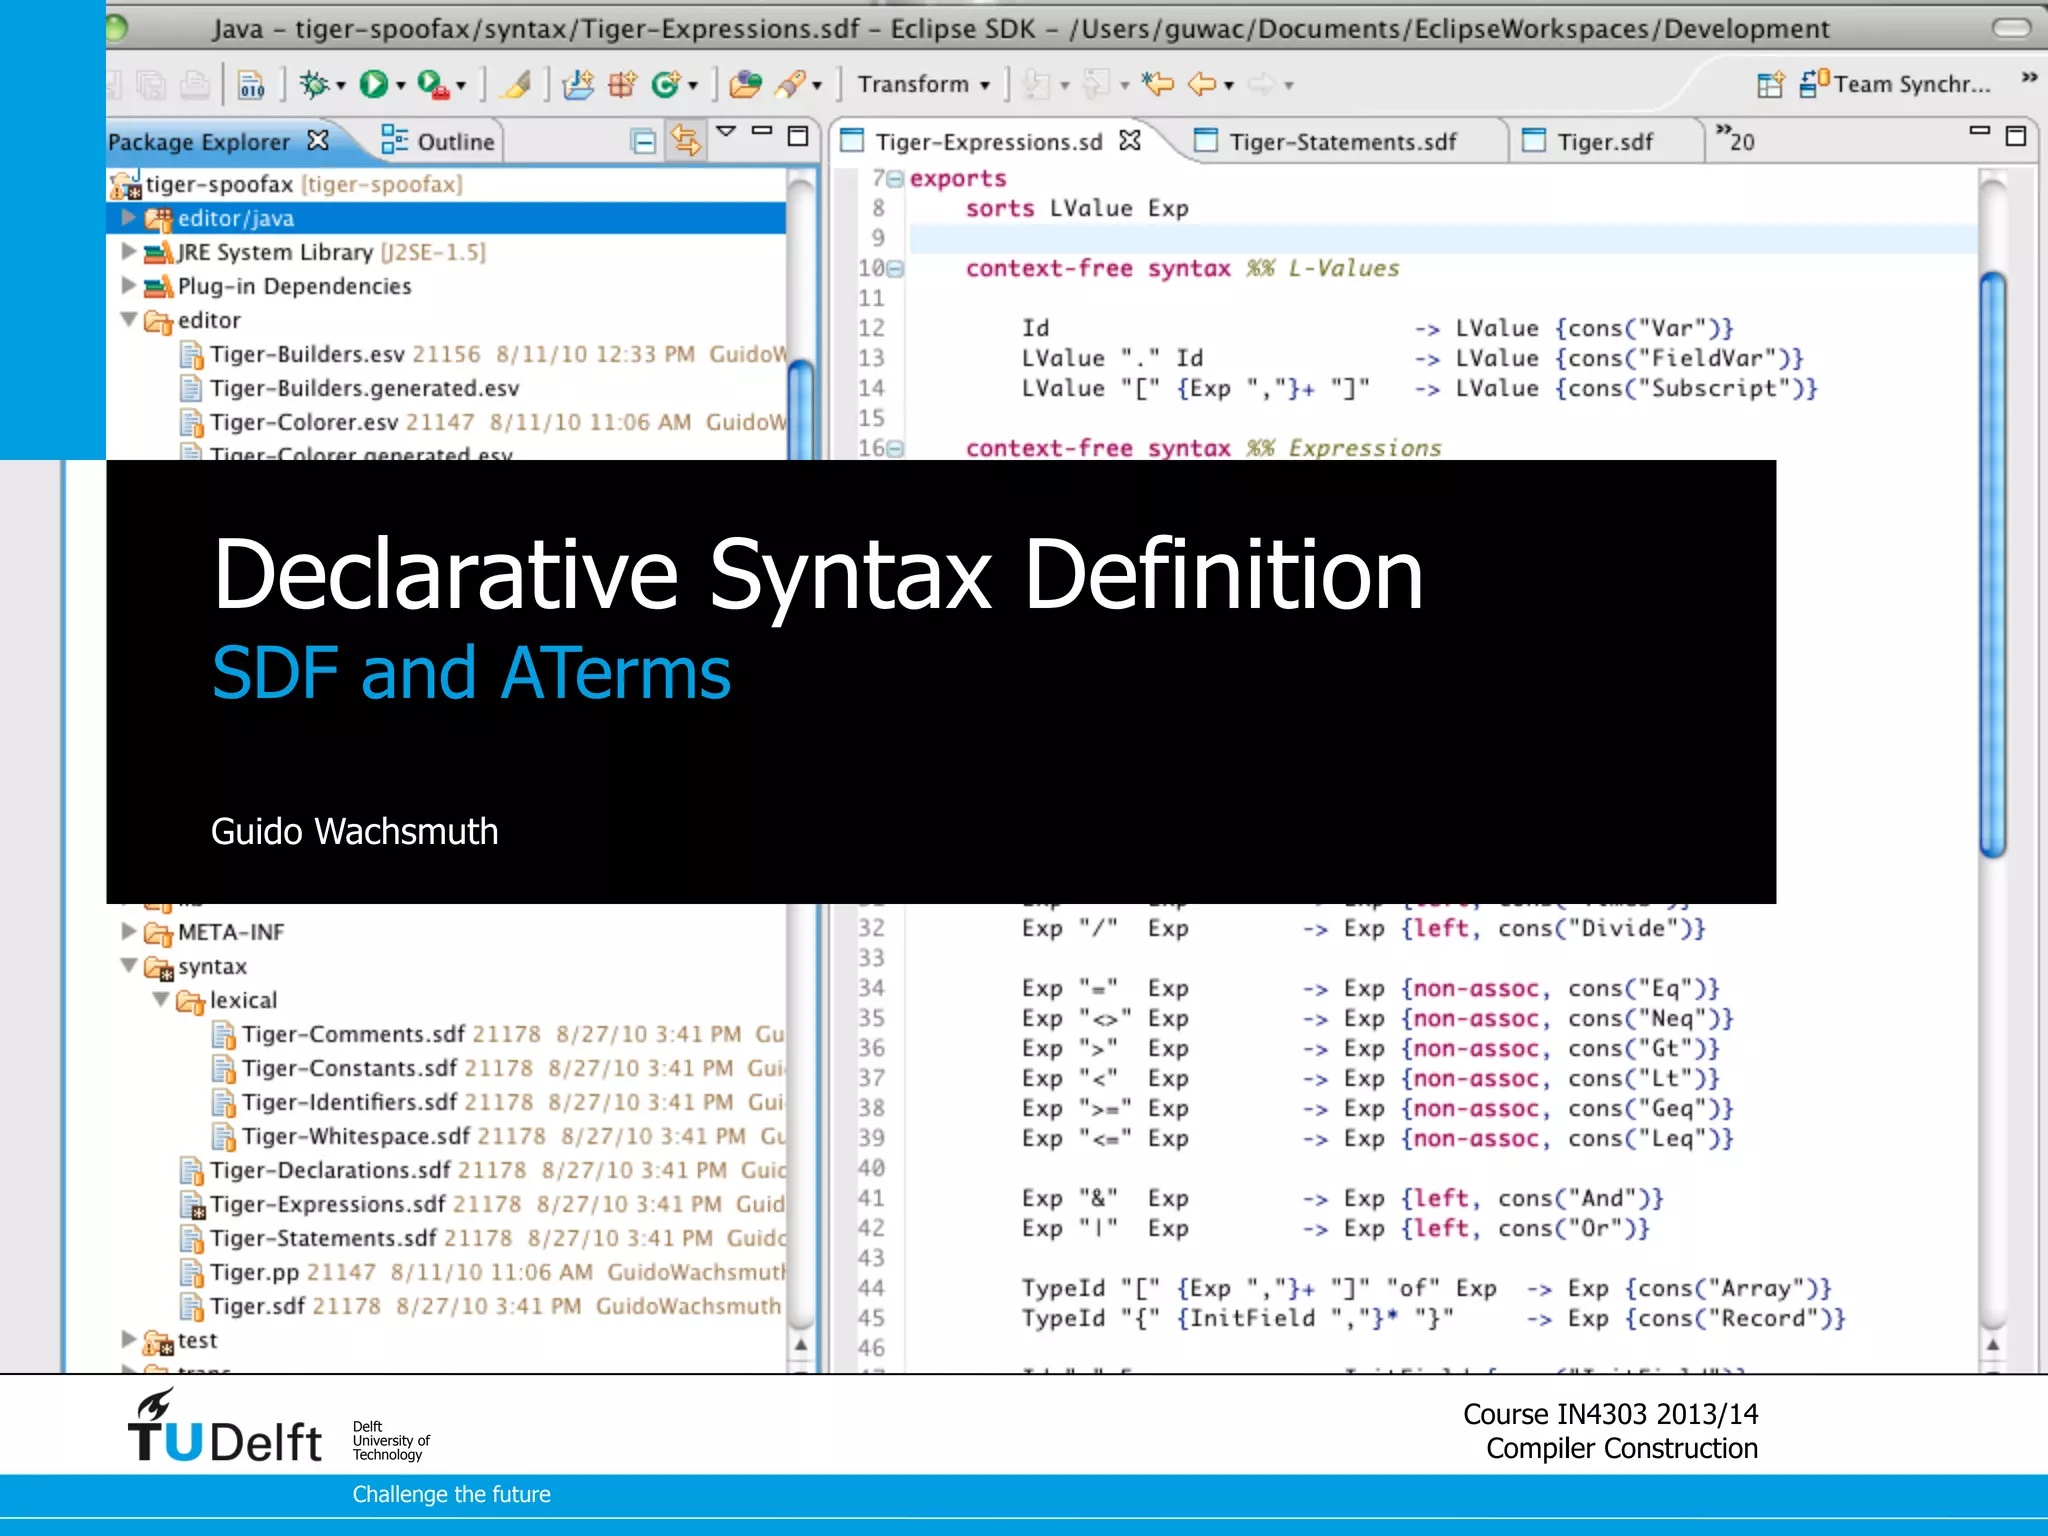
Task: Click the New Java Class icon
Action: 666,85
